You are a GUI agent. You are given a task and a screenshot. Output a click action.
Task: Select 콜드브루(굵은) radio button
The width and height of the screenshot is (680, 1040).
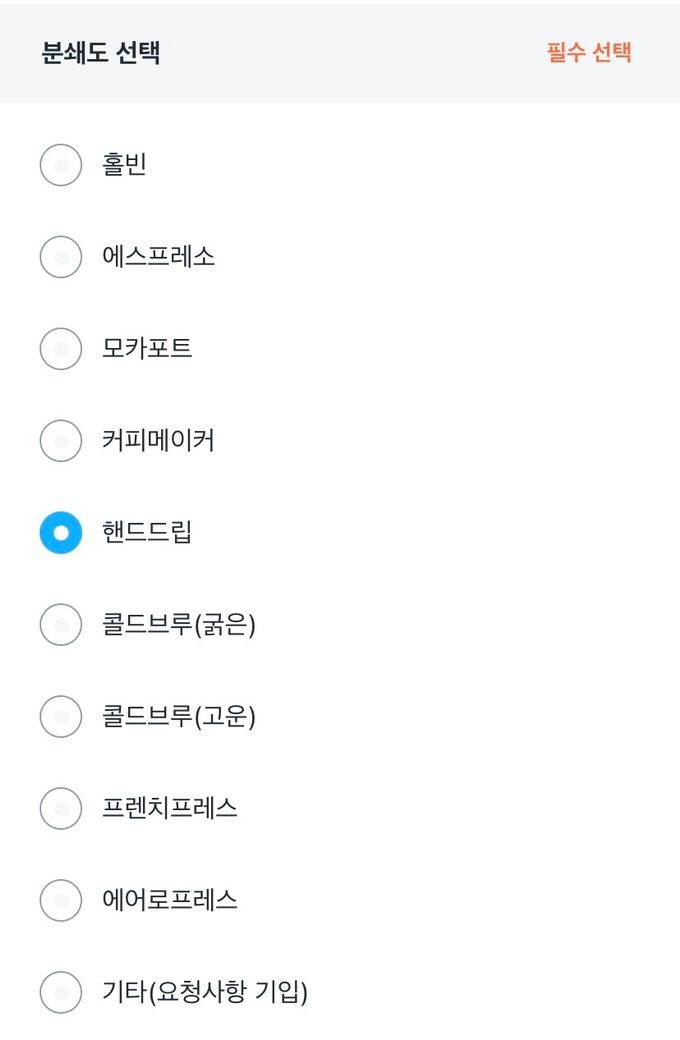pyautogui.click(x=61, y=625)
